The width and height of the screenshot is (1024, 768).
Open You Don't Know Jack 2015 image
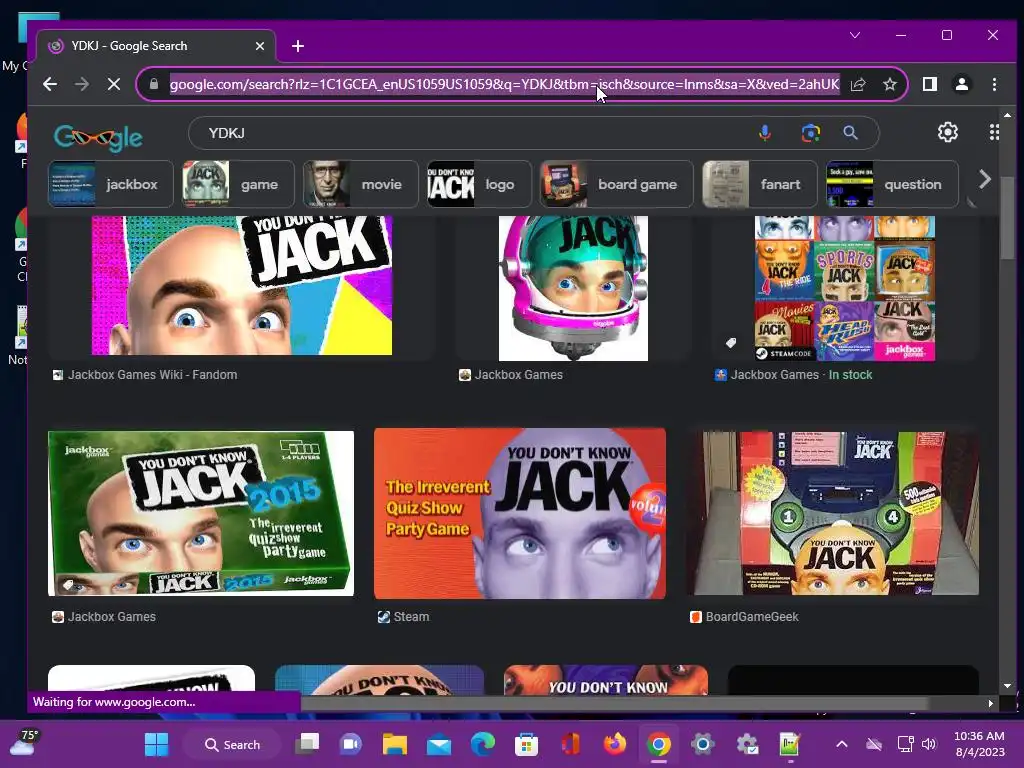point(201,513)
